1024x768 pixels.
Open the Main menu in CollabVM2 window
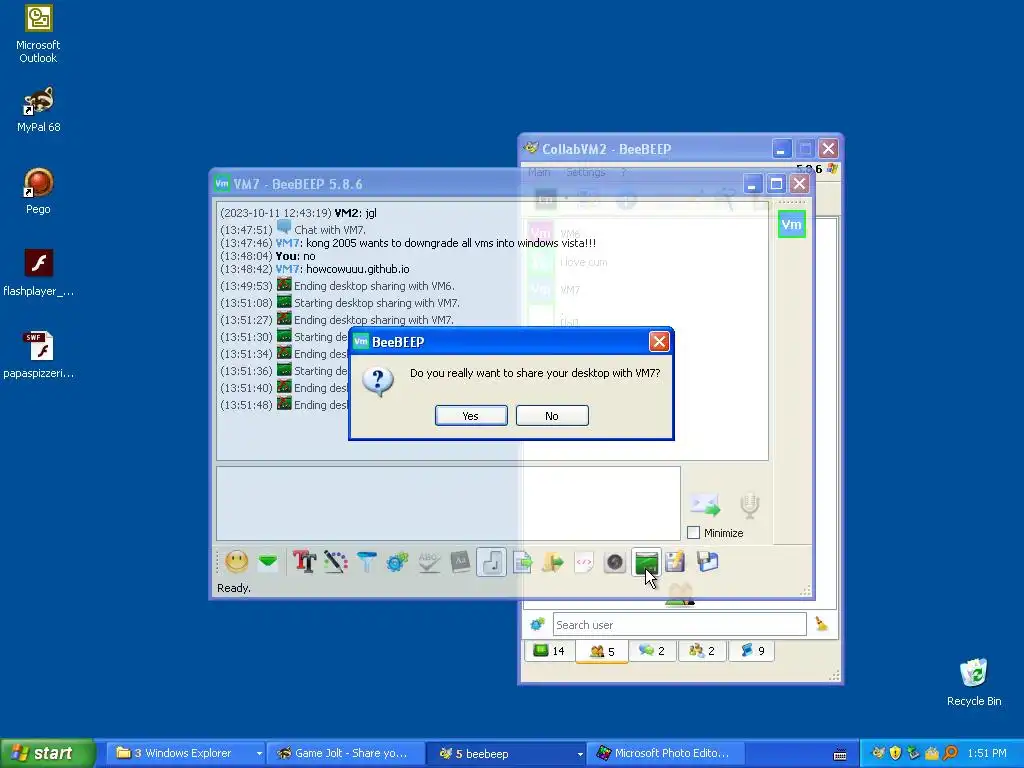pos(539,172)
